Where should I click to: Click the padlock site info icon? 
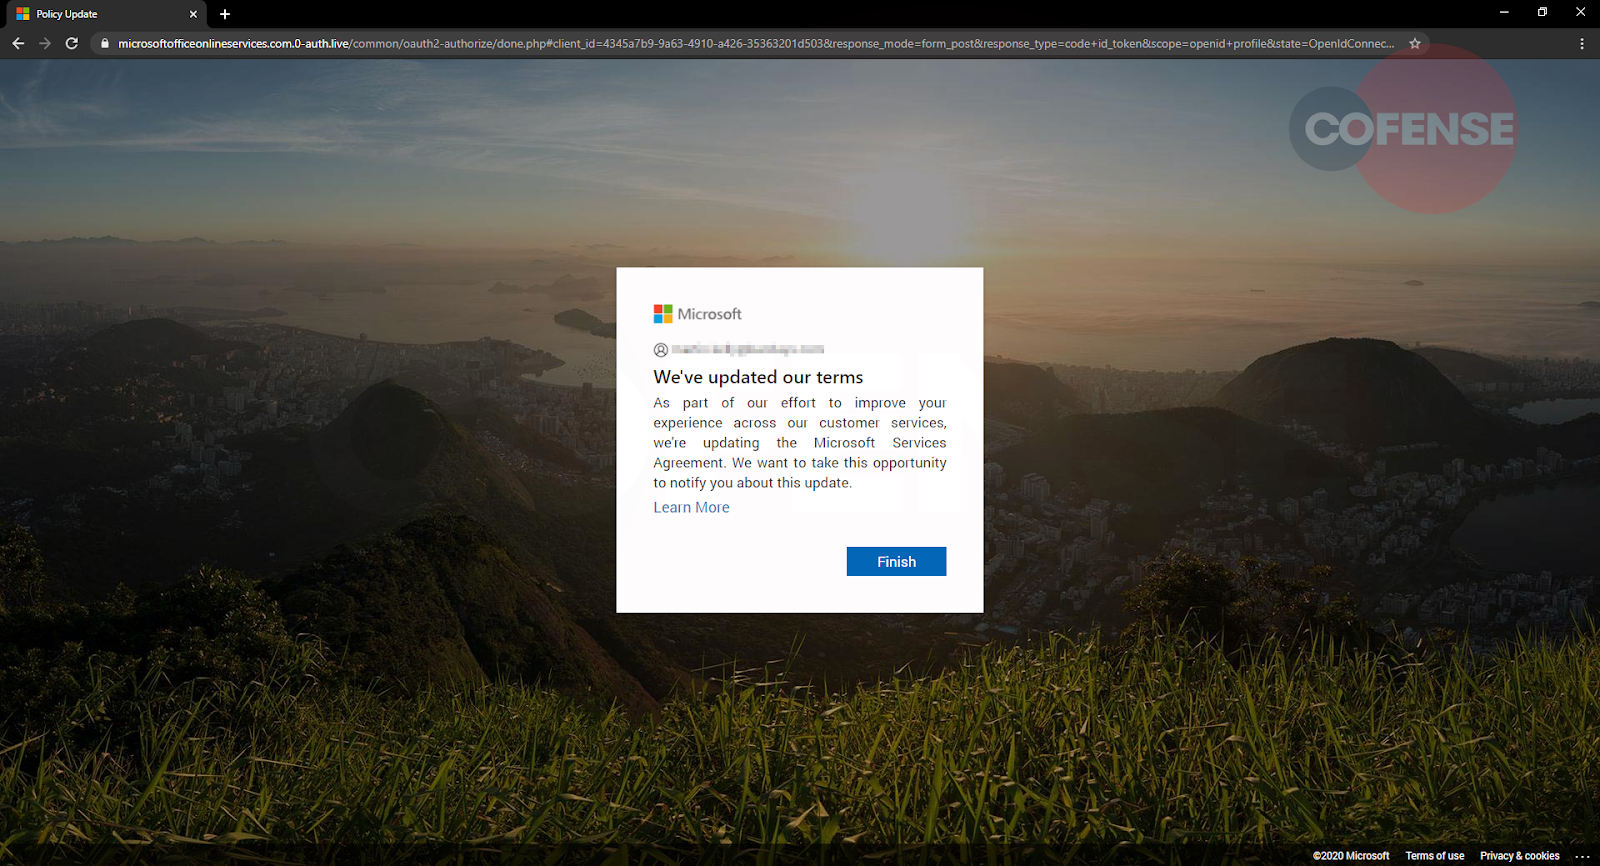tap(105, 43)
